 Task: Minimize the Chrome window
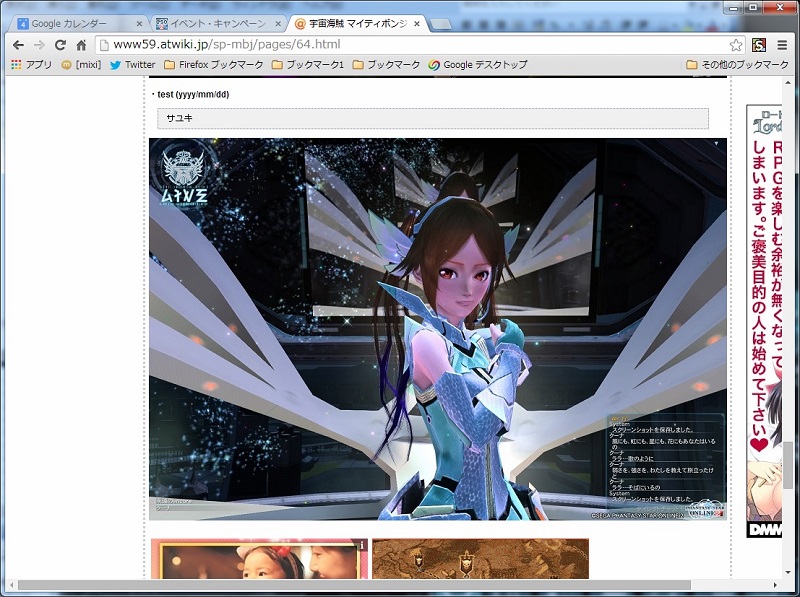pos(733,7)
